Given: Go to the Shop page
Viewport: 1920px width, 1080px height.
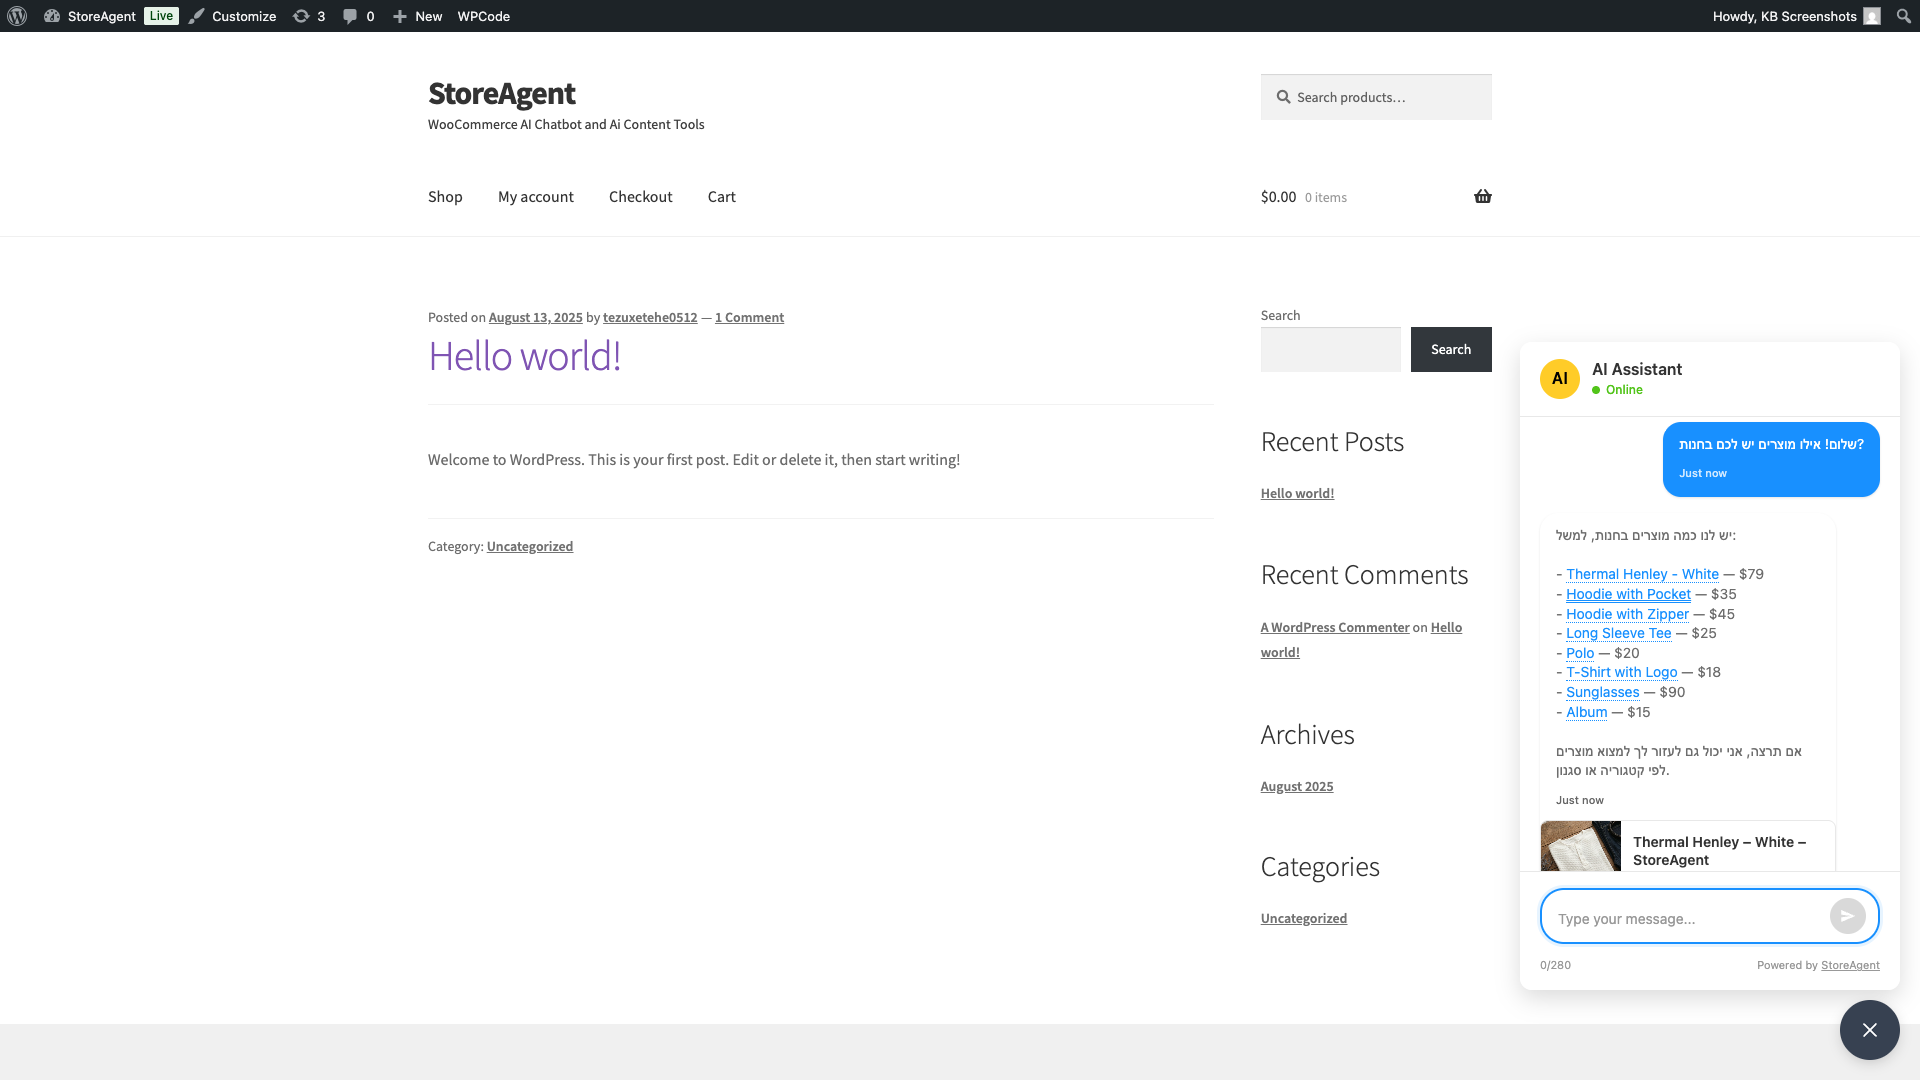Looking at the screenshot, I should [445, 197].
